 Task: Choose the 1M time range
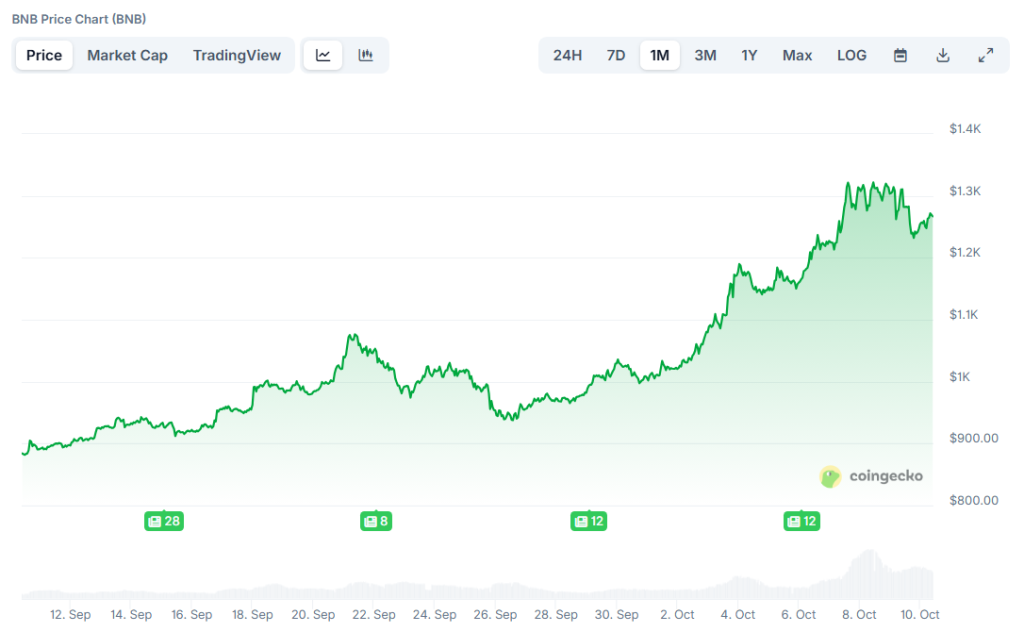pyautogui.click(x=660, y=55)
